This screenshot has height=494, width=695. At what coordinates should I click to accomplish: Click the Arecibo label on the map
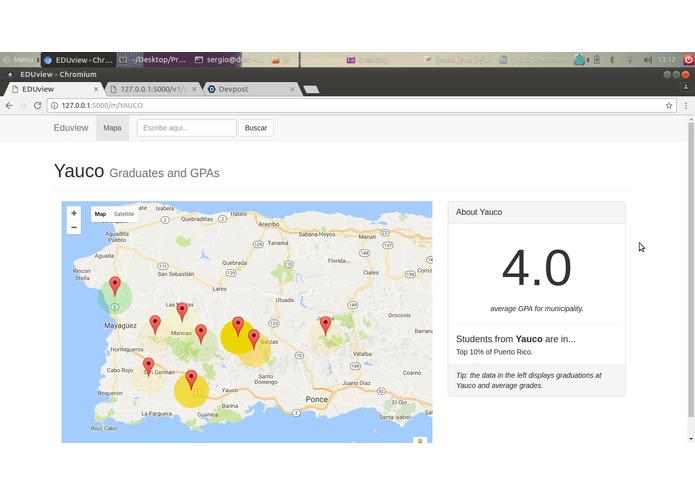(269, 224)
